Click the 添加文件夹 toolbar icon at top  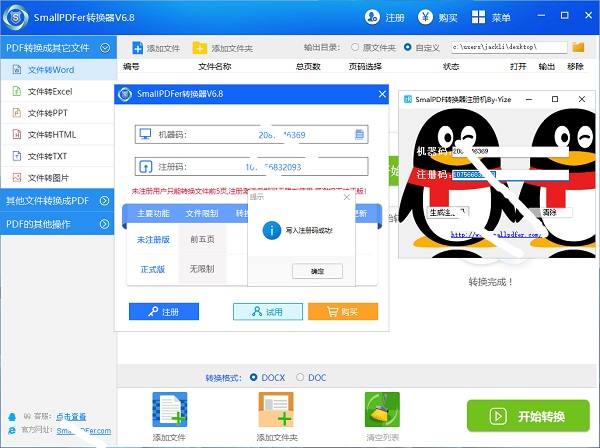[199, 48]
